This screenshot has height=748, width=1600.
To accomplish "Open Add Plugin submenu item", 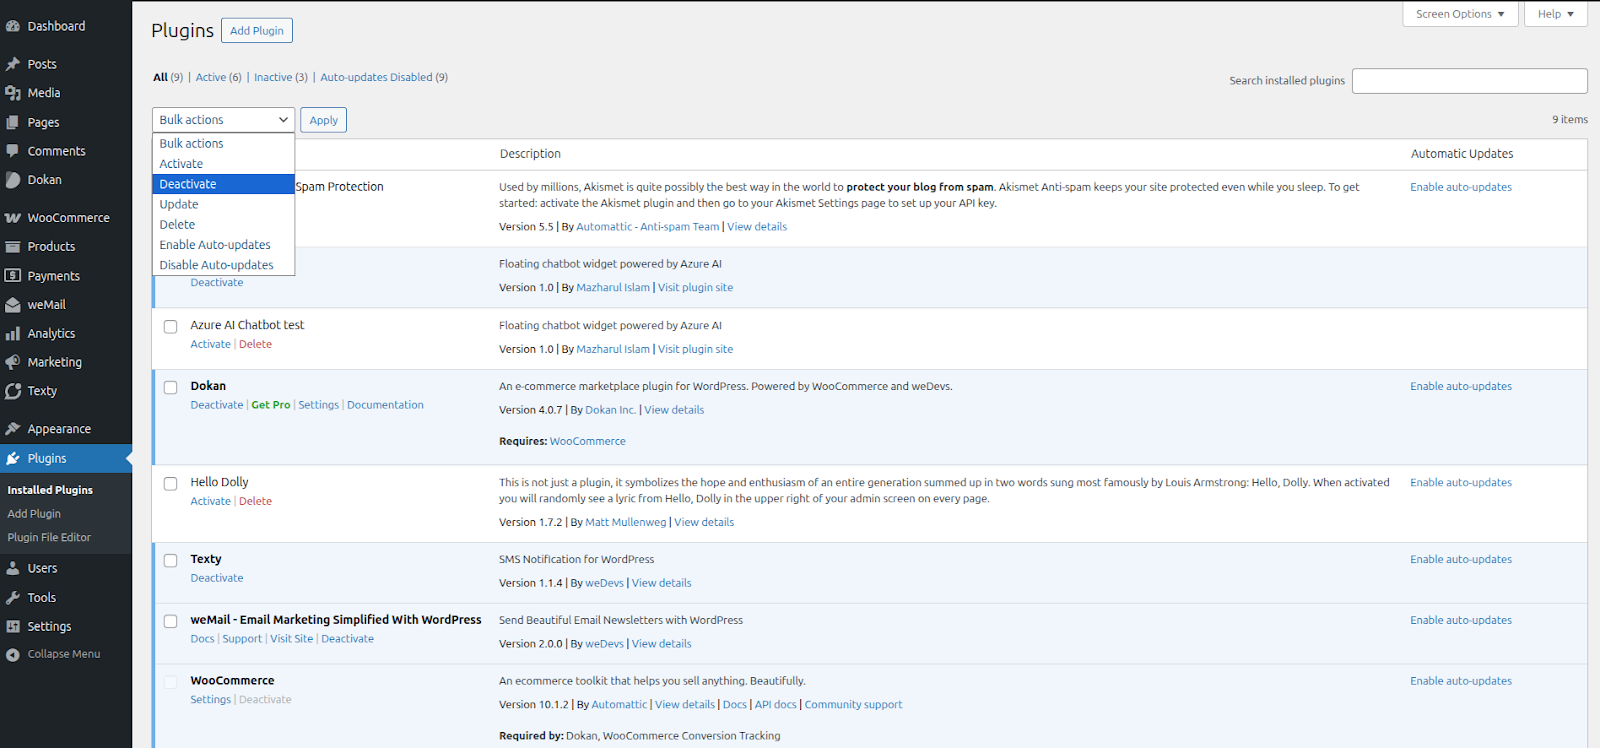I will coord(34,514).
